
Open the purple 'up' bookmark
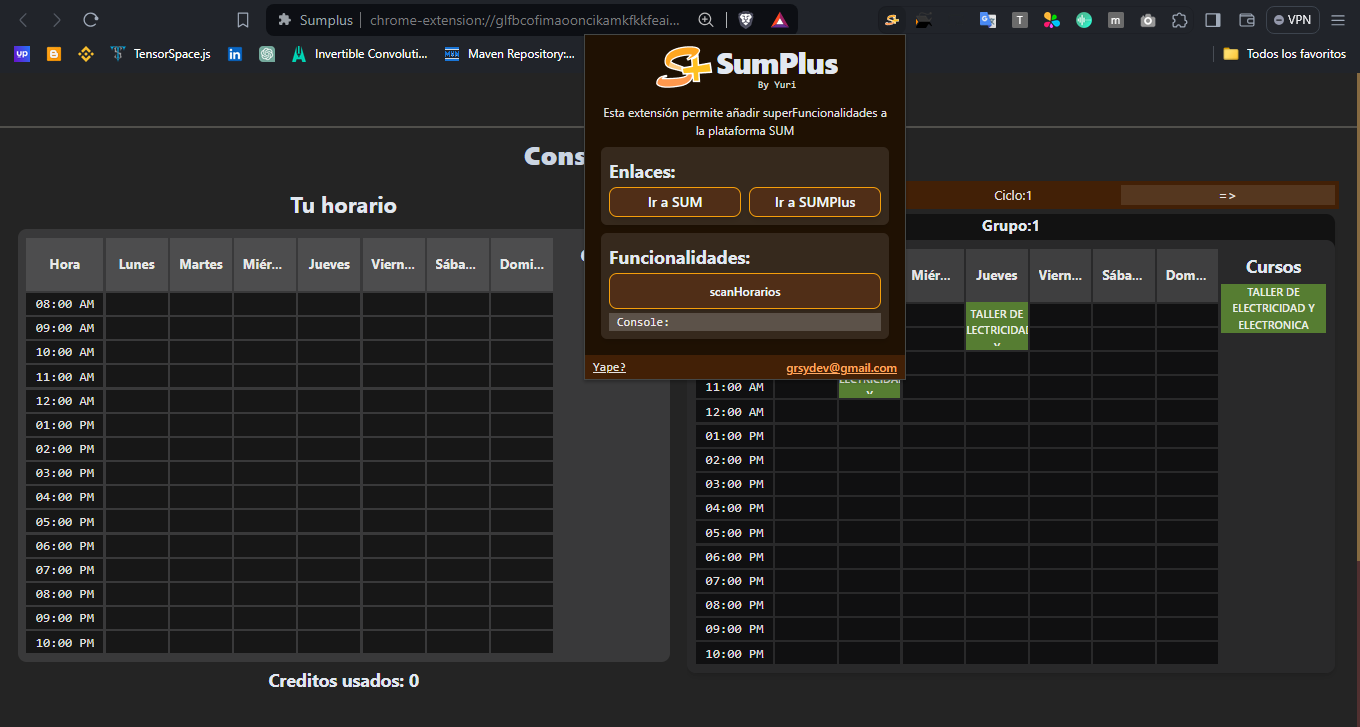click(22, 54)
